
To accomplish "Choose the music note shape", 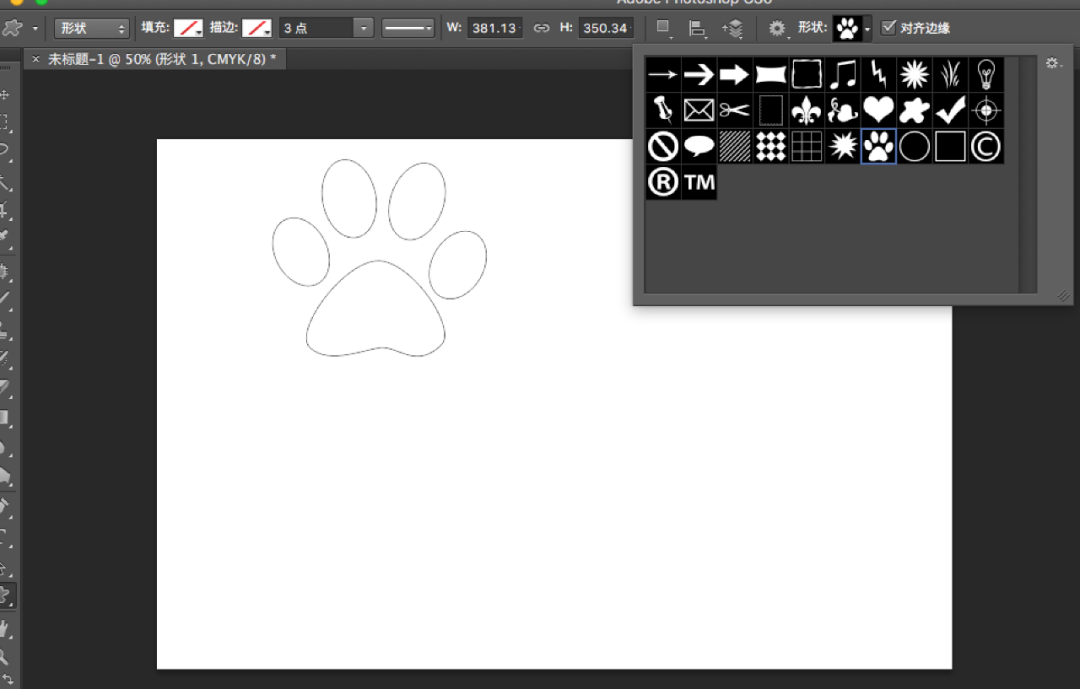I will coord(842,74).
